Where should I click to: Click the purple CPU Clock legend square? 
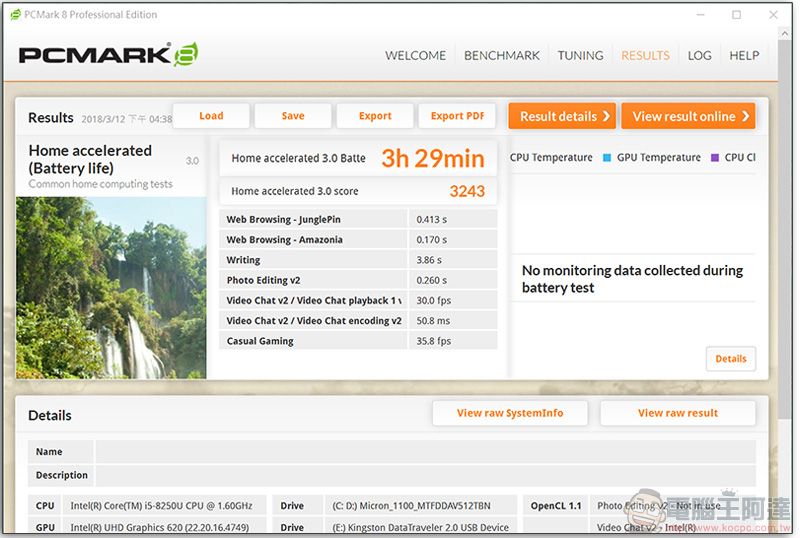(x=714, y=158)
